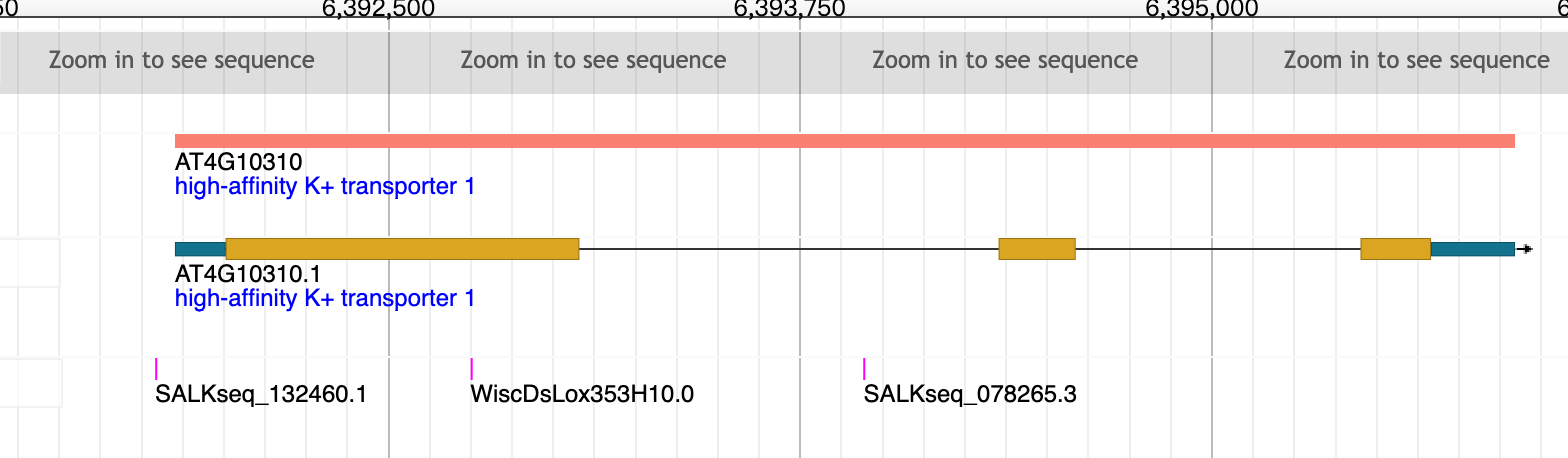1568x458 pixels.
Task: Click the 6,393,750 ruler coordinate label
Action: pyautogui.click(x=789, y=11)
